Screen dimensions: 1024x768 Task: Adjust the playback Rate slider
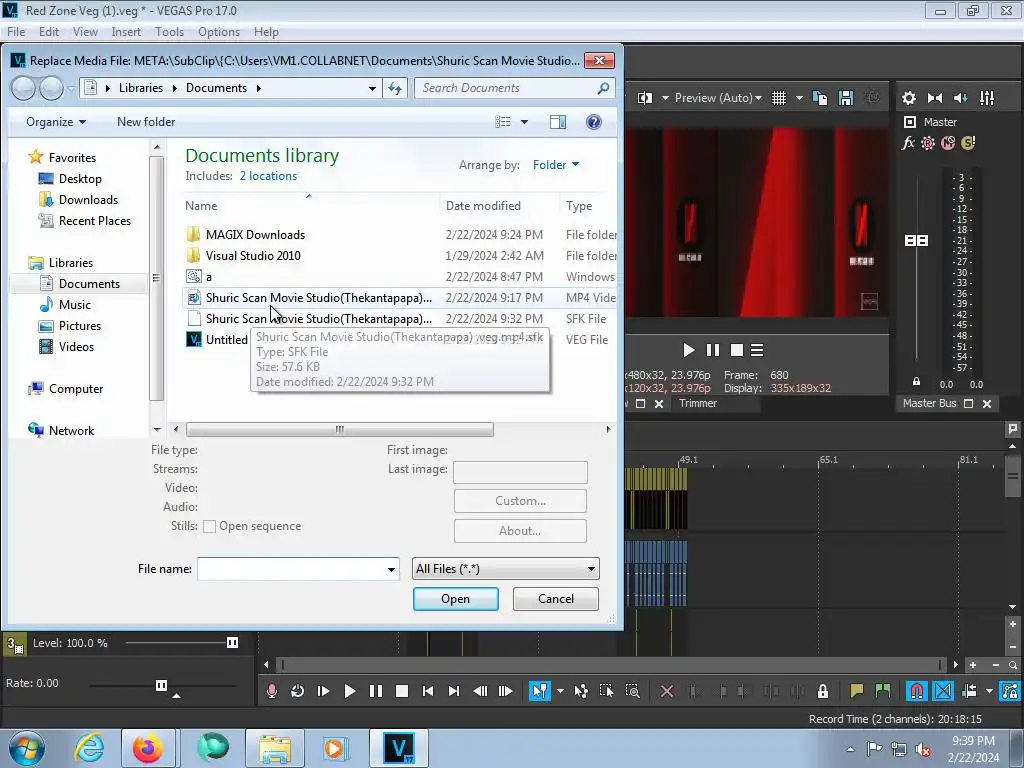coord(161,685)
